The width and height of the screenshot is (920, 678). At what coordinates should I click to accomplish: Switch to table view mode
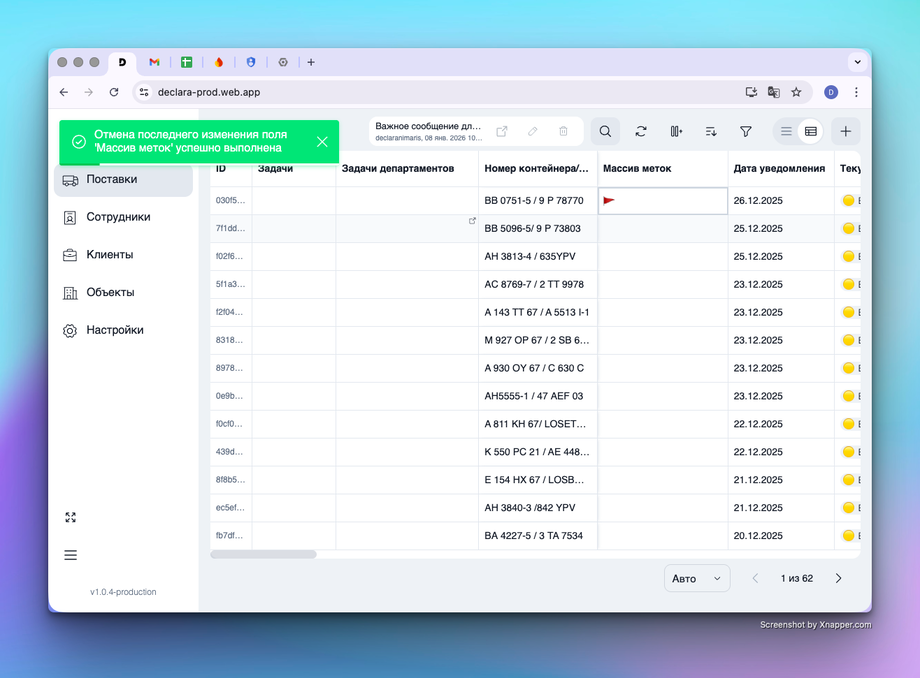[811, 131]
